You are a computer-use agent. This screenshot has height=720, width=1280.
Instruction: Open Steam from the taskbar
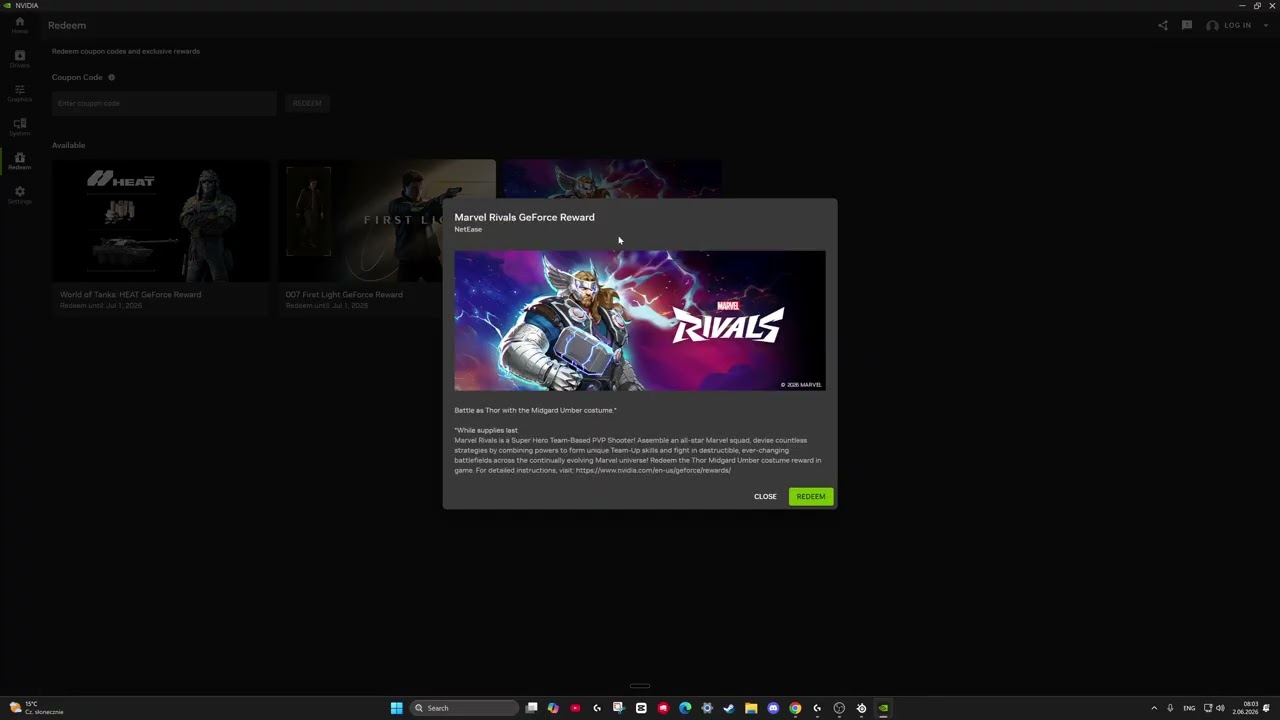[729, 708]
